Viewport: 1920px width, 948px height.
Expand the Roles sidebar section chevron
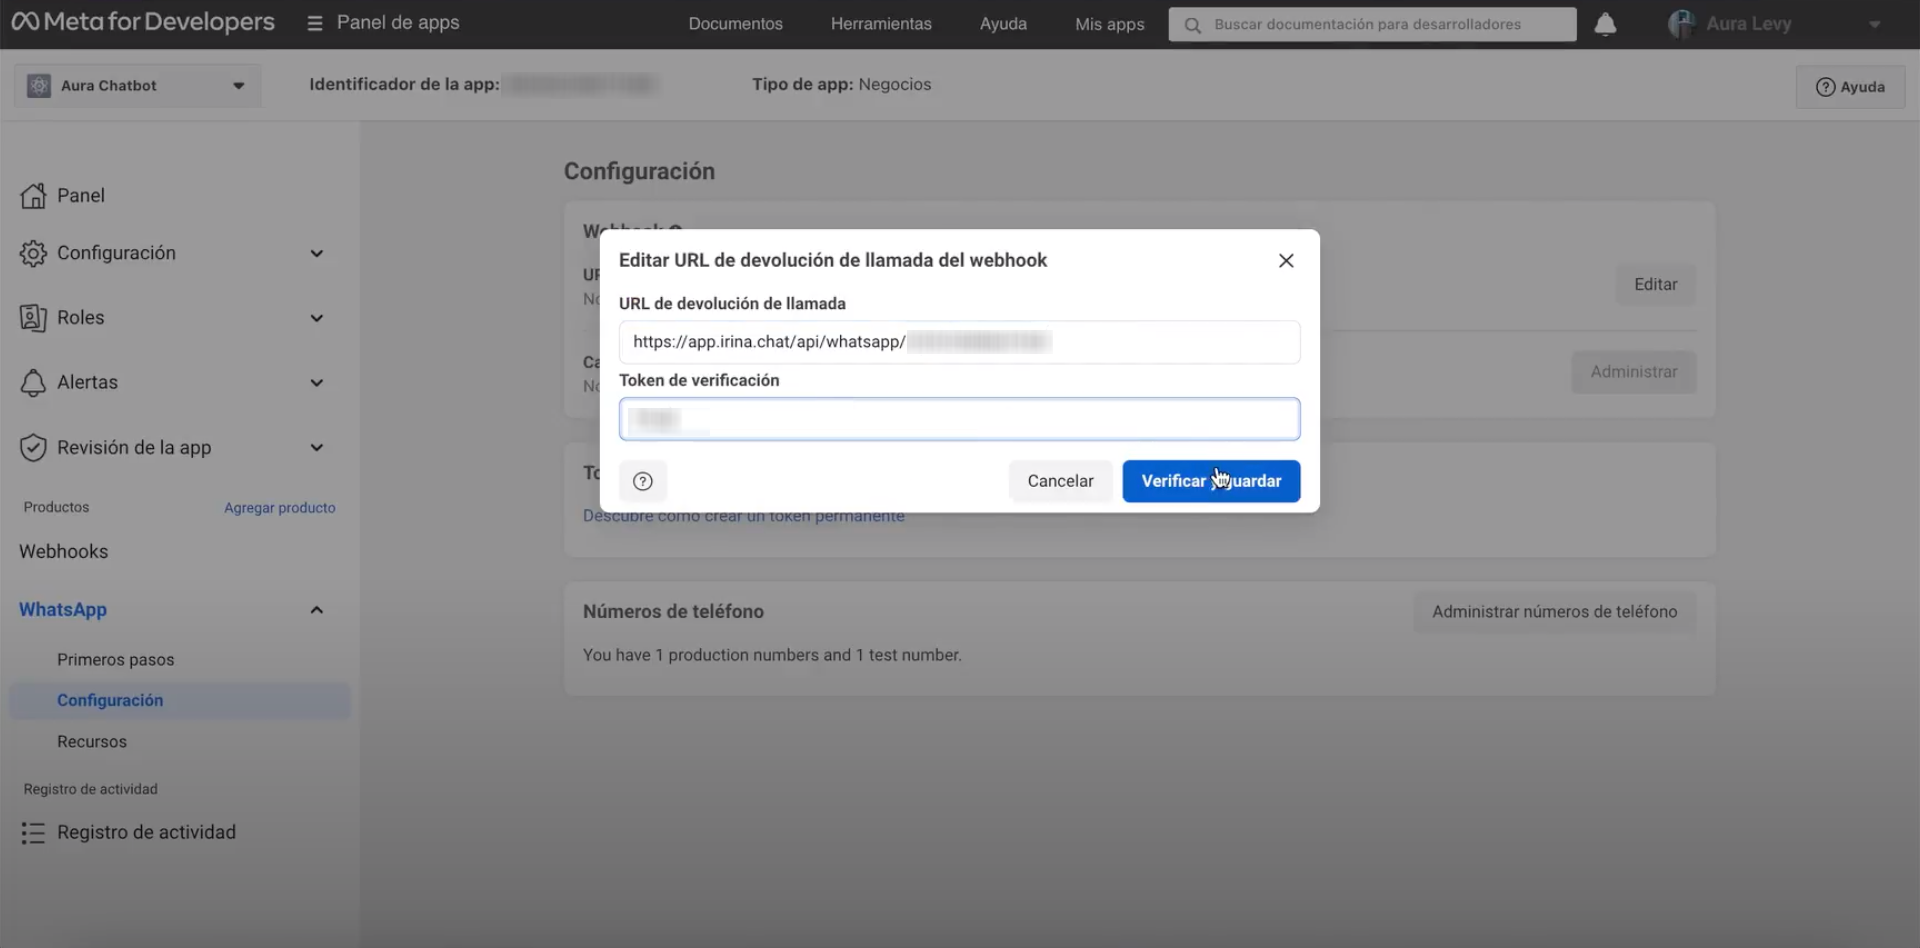coord(317,318)
